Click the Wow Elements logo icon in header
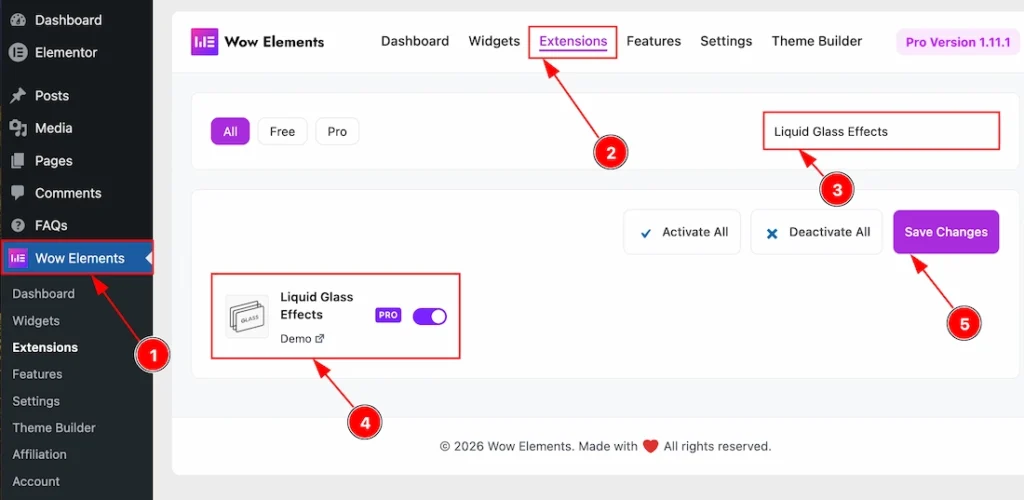The width and height of the screenshot is (1024, 500). click(204, 42)
